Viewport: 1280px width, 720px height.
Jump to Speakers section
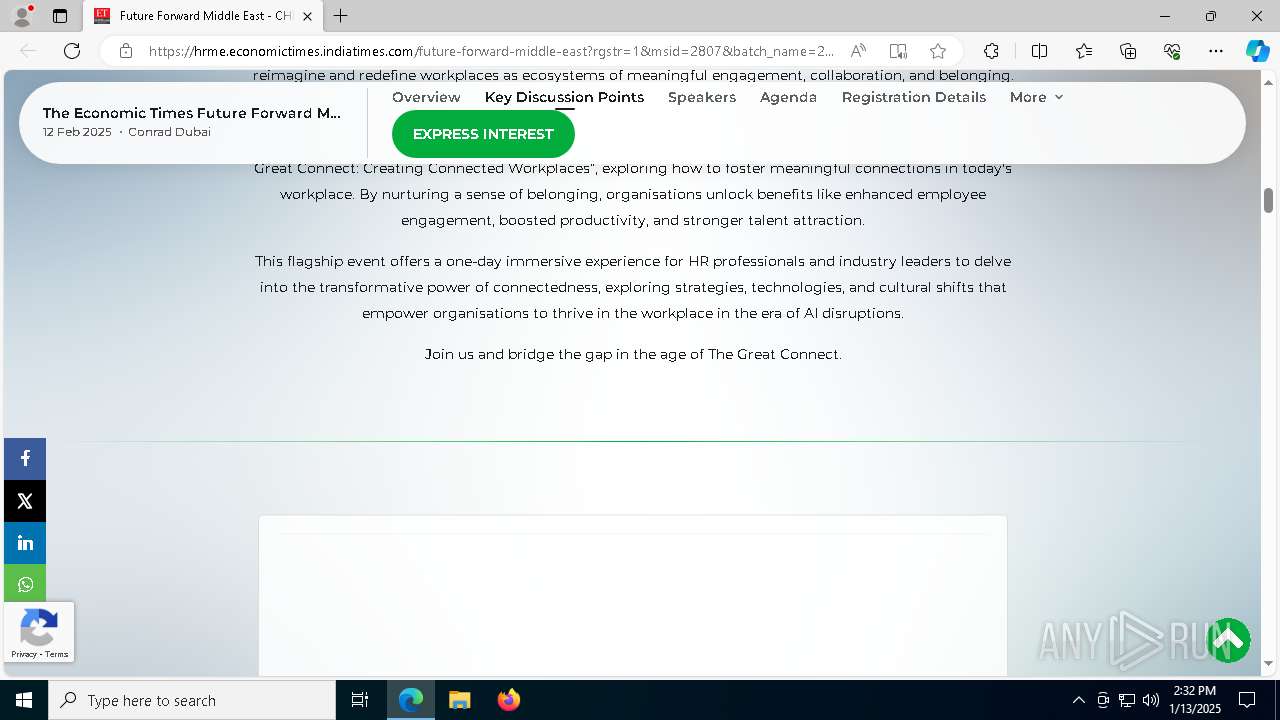(x=702, y=97)
